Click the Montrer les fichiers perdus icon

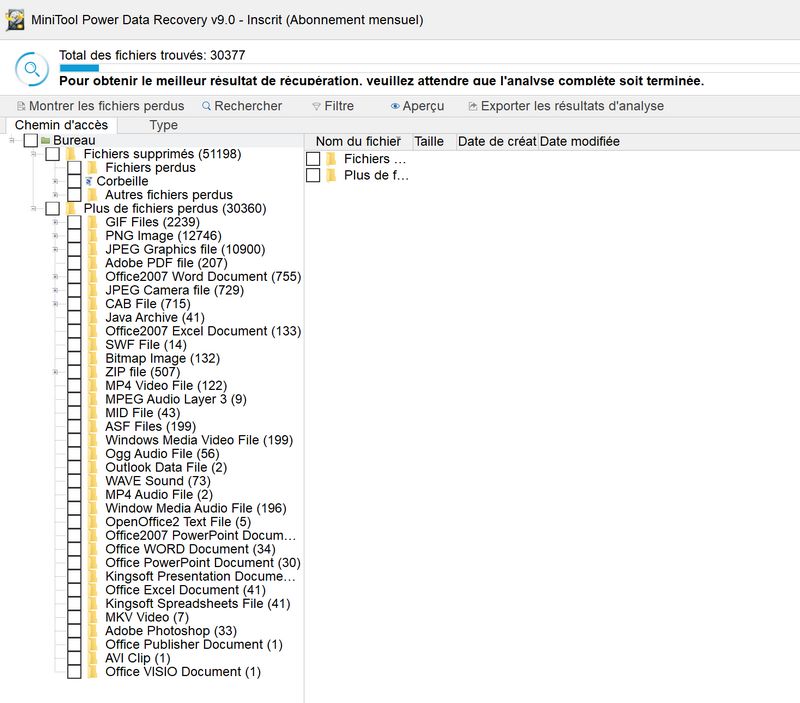click(21, 106)
